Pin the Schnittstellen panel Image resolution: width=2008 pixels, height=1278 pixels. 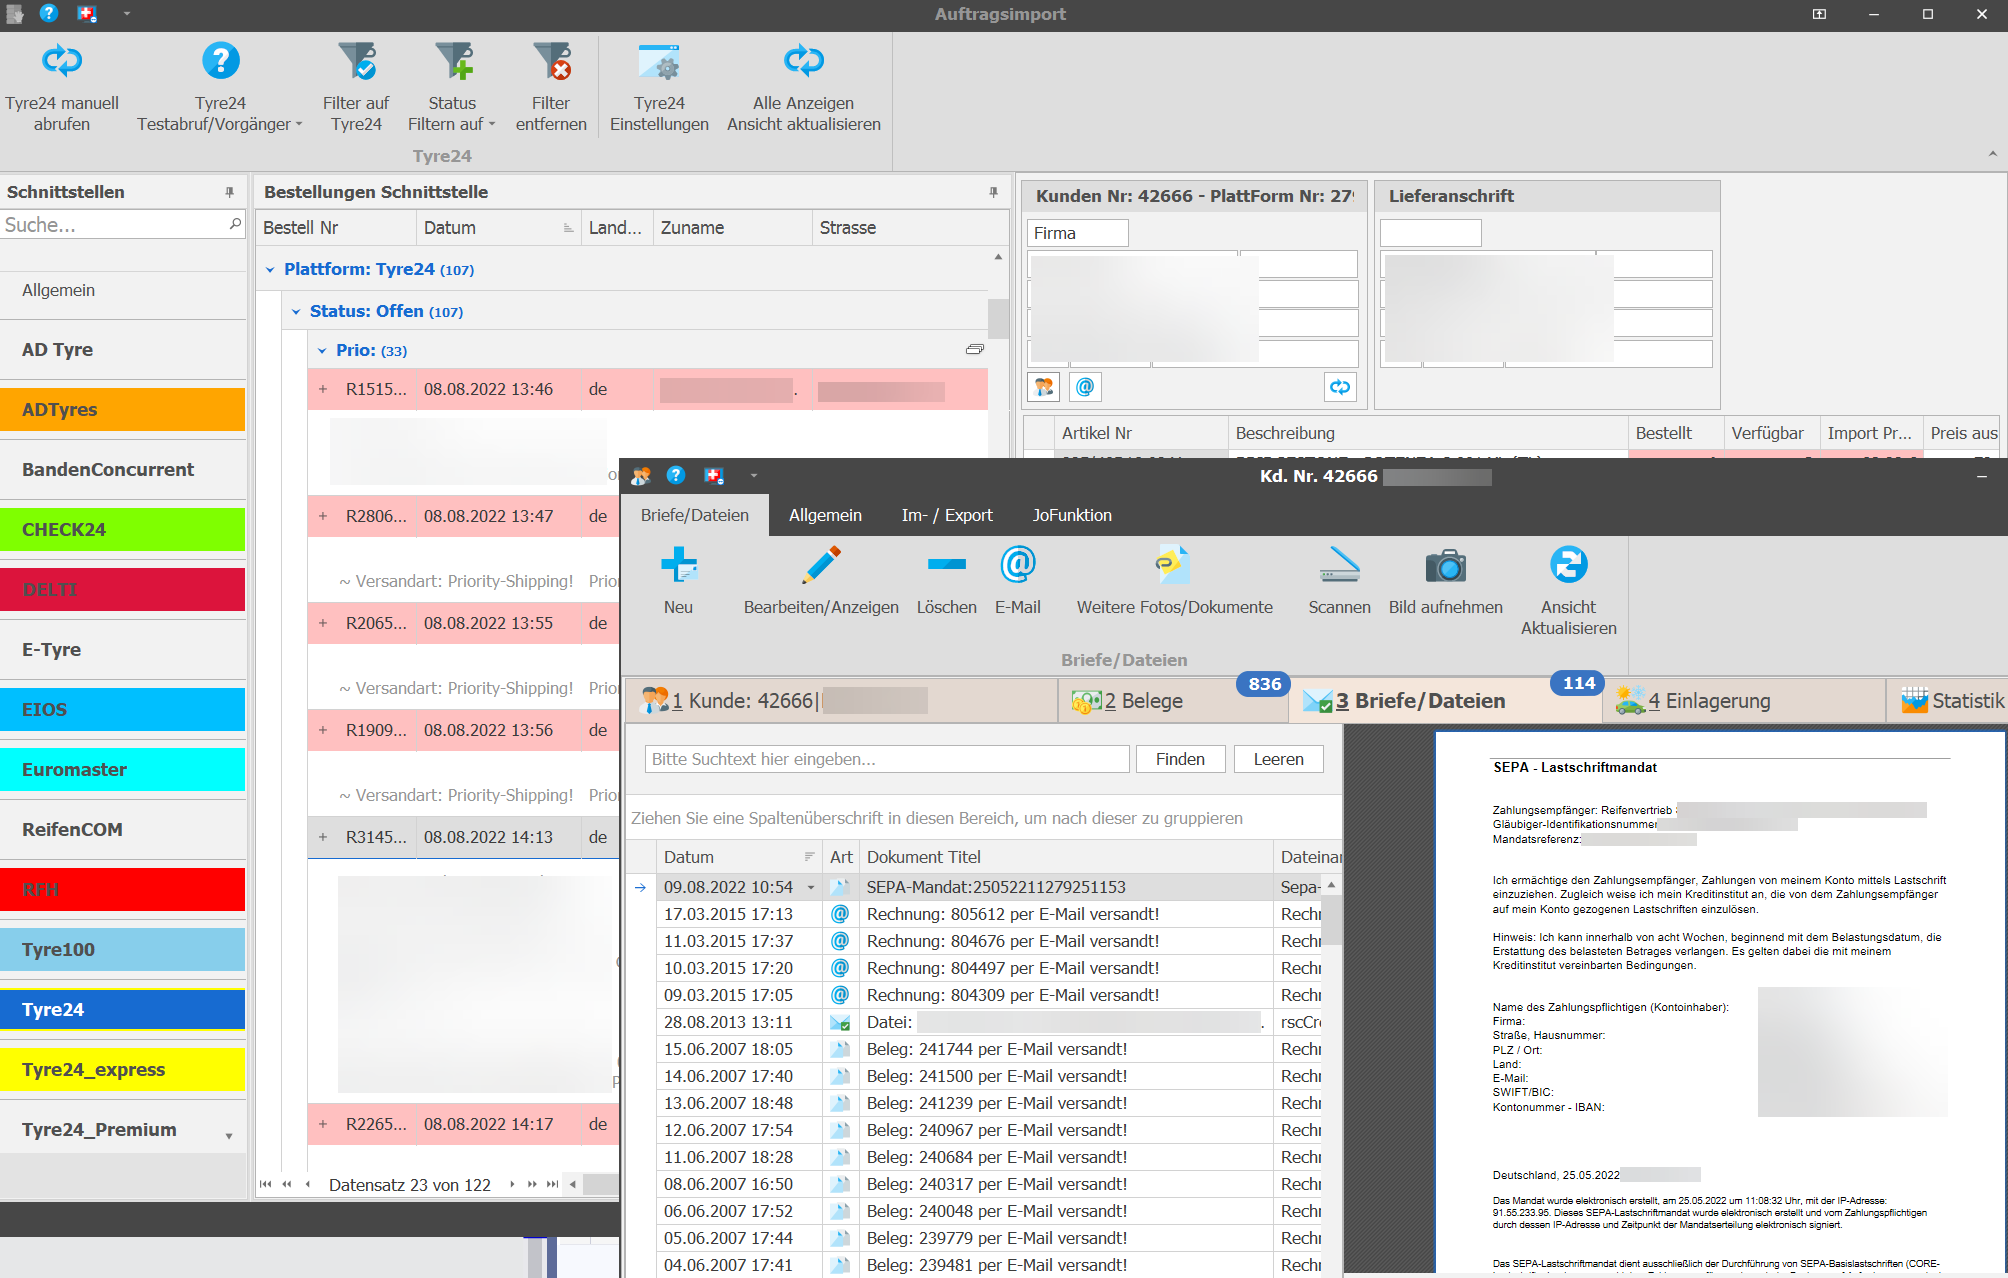coord(230,192)
